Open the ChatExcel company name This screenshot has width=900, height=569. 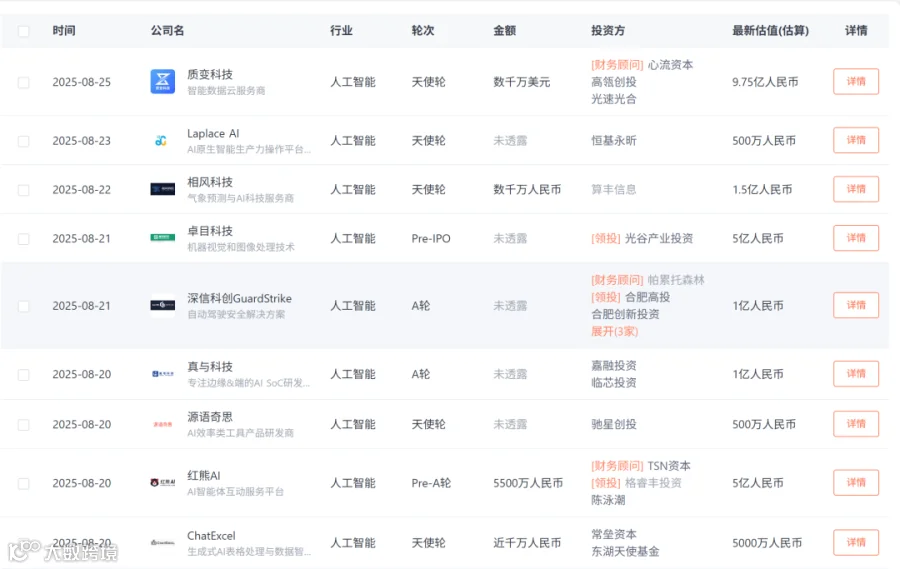click(211, 536)
